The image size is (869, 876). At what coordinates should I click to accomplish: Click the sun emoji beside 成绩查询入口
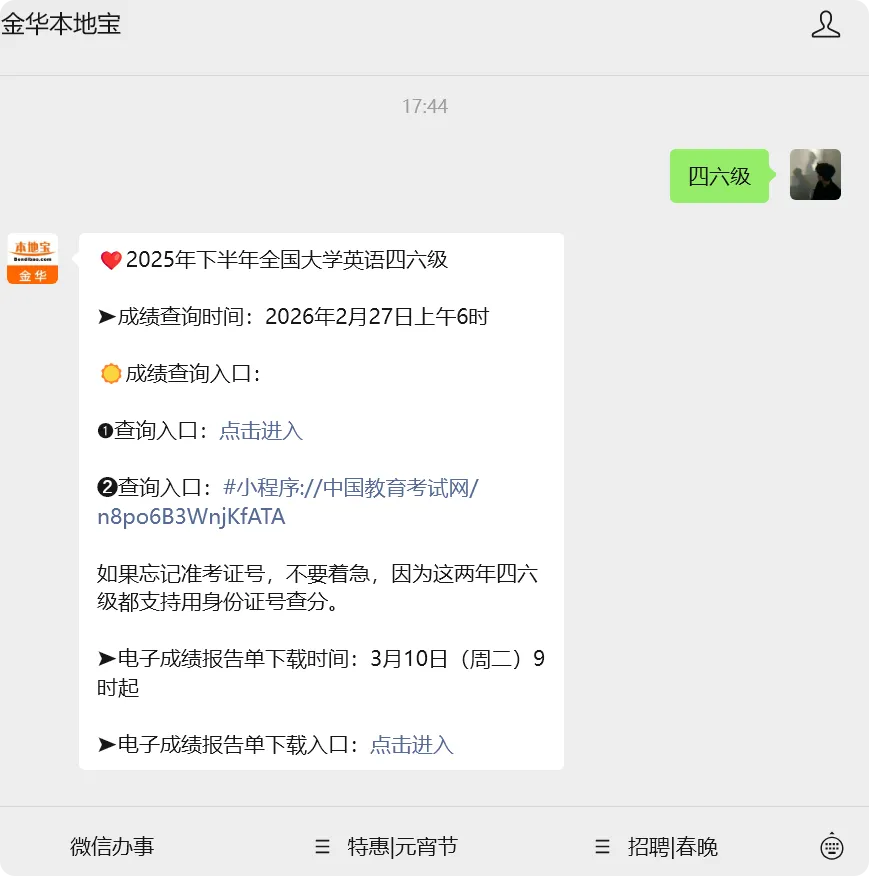pyautogui.click(x=111, y=373)
